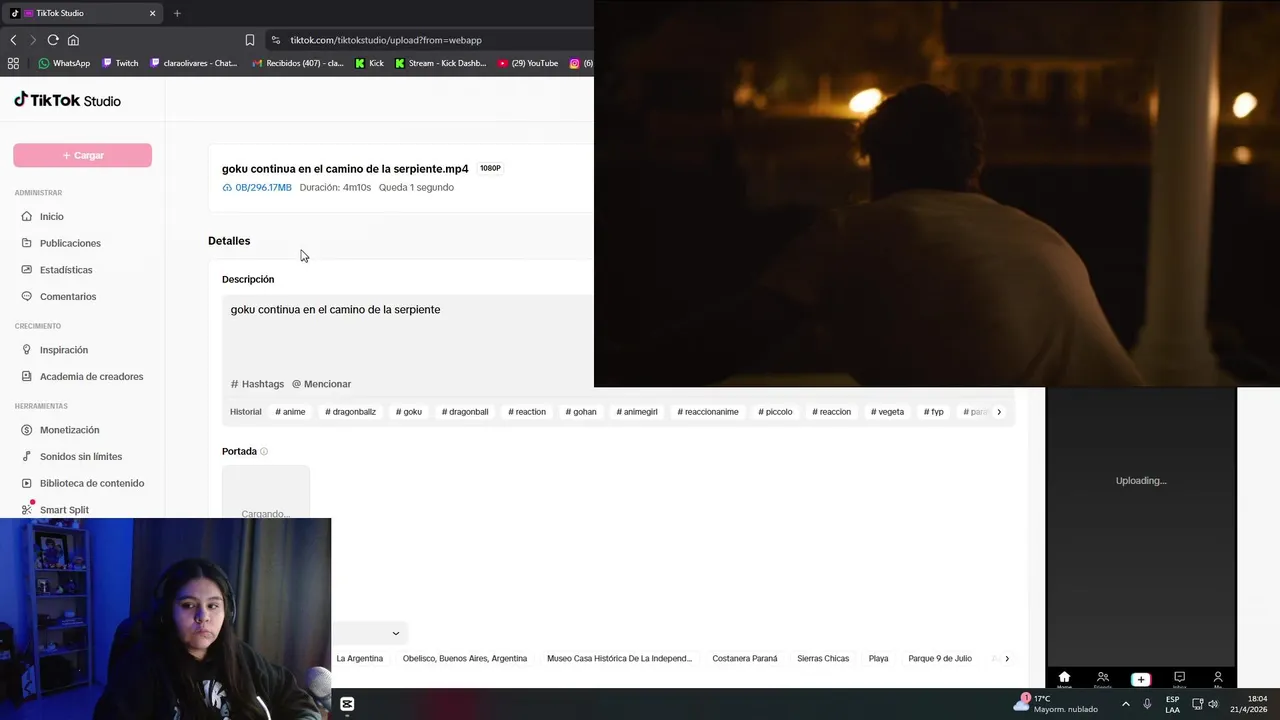Add the #fyp hashtag

933,412
